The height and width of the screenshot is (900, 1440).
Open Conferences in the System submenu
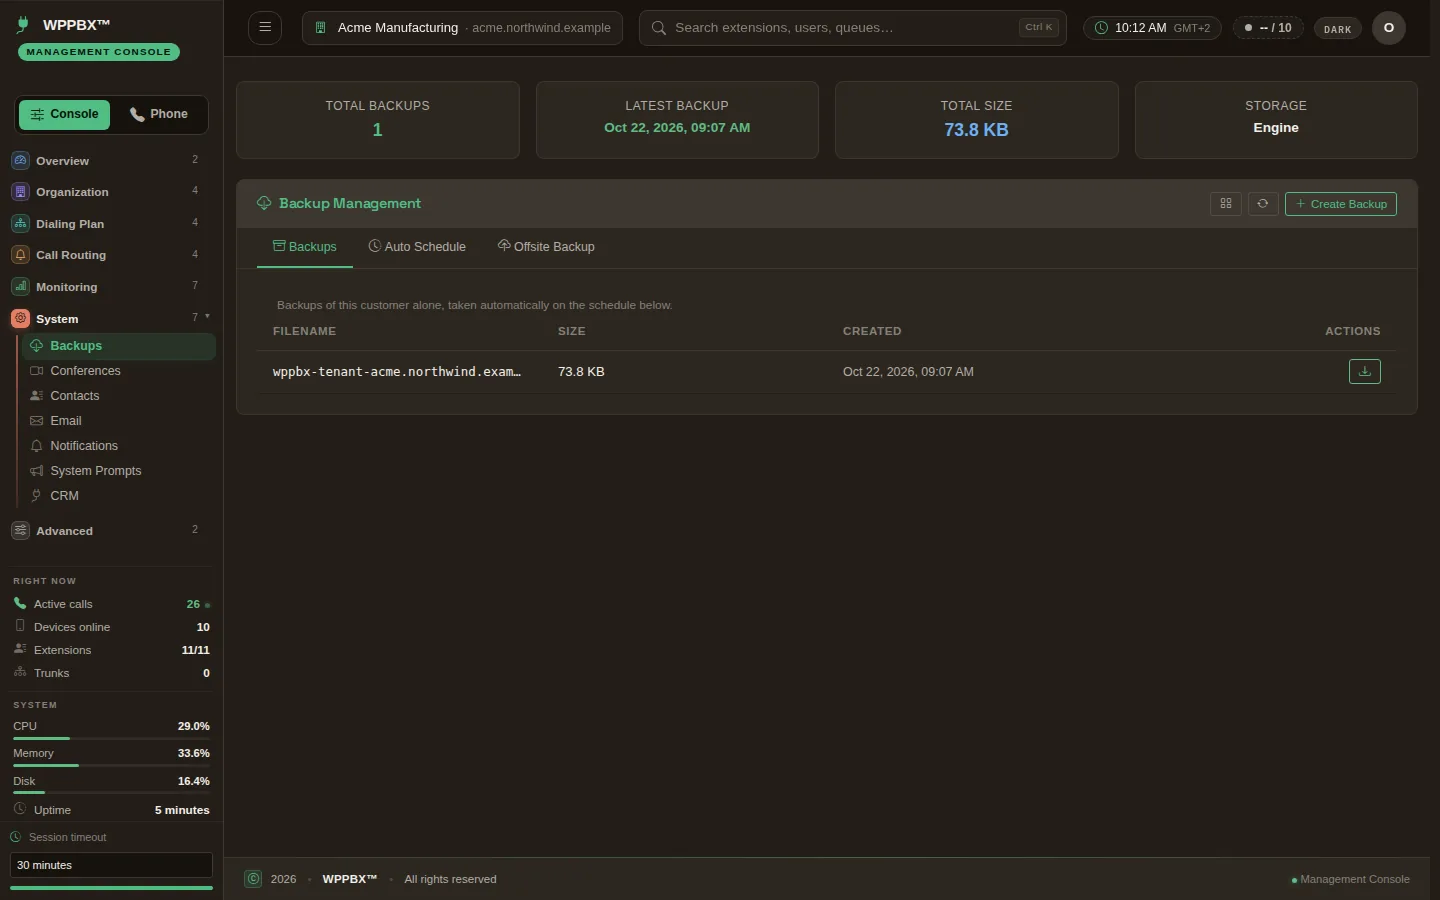(118, 371)
